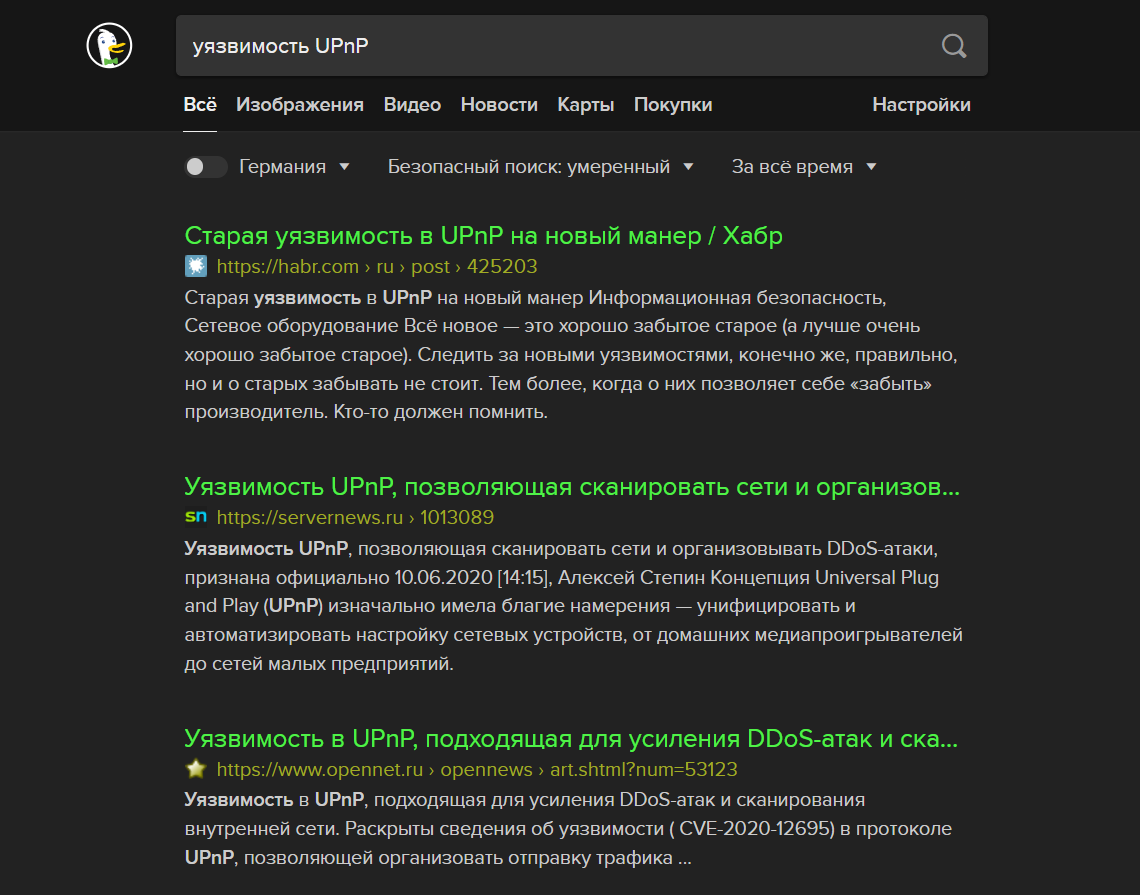Click the servernews.ru › 1013089 URL
The image size is (1140, 895).
(355, 518)
